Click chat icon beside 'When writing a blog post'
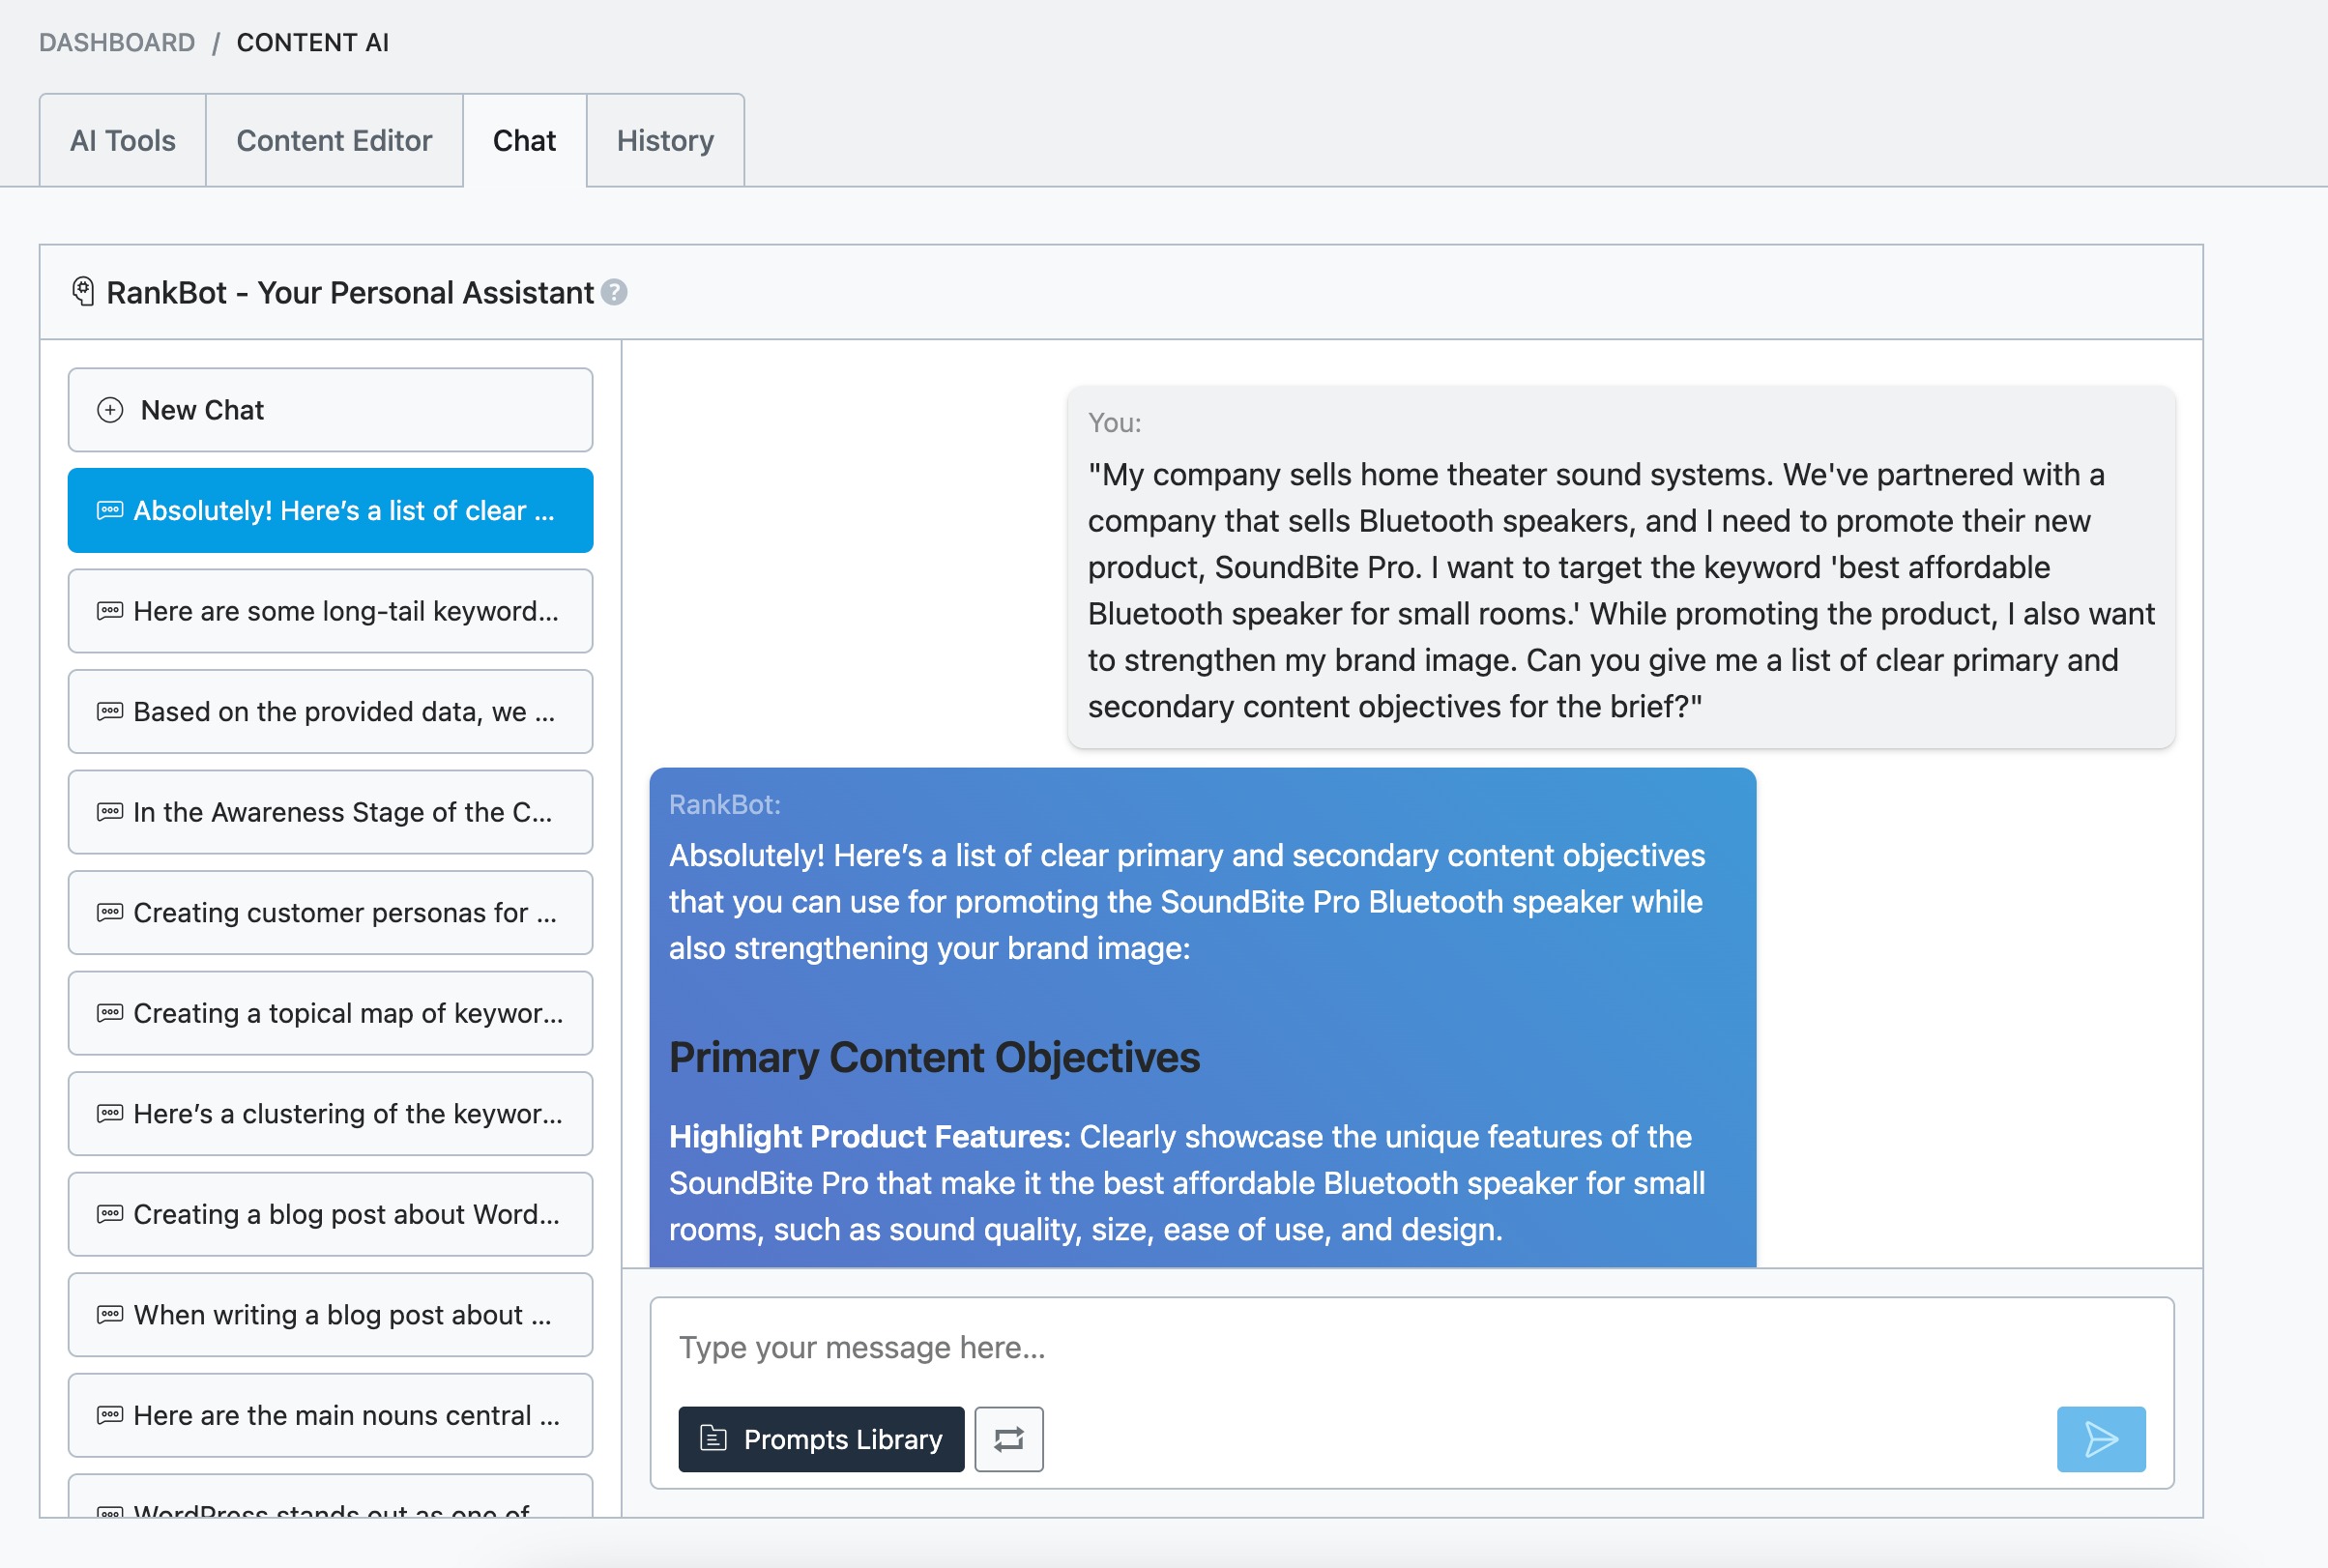 point(110,1315)
